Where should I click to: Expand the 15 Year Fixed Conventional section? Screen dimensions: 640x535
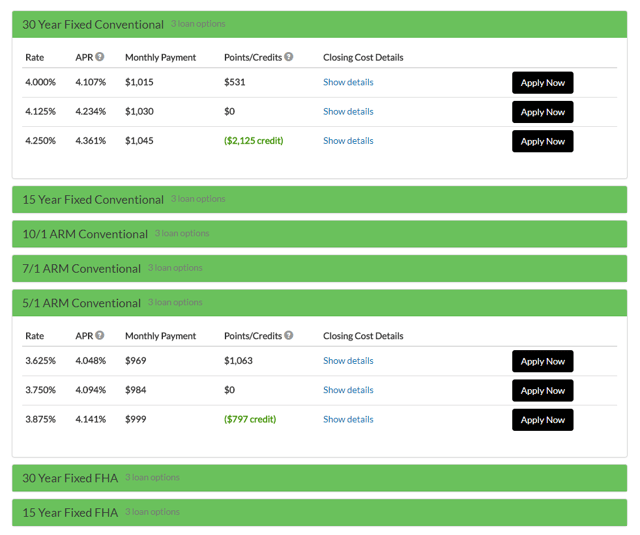320,200
